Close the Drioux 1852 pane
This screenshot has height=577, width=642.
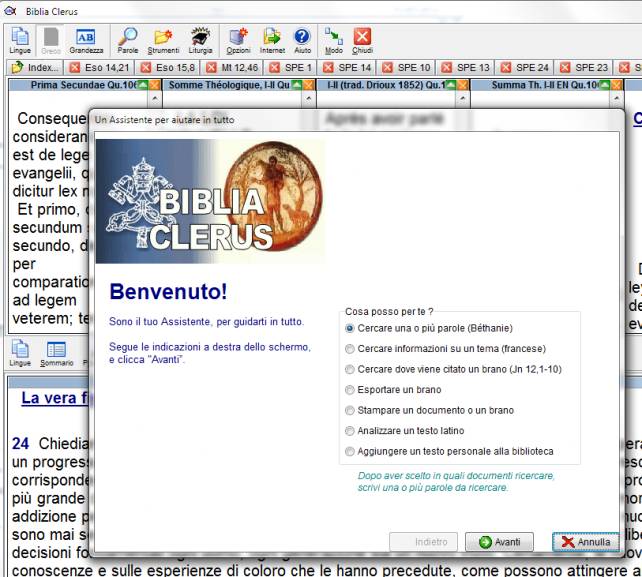coord(463,85)
